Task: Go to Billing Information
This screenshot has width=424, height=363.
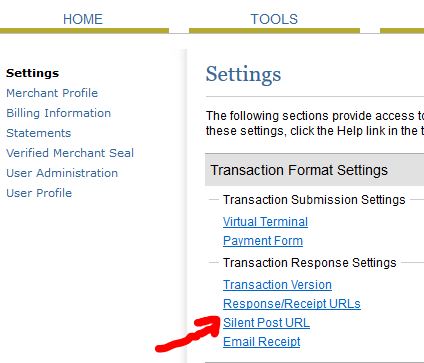Action: tap(59, 113)
